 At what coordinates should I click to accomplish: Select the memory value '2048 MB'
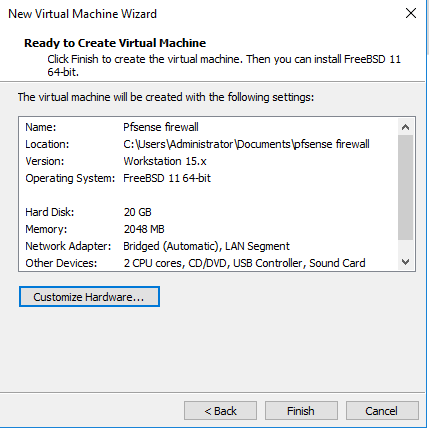coord(144,229)
